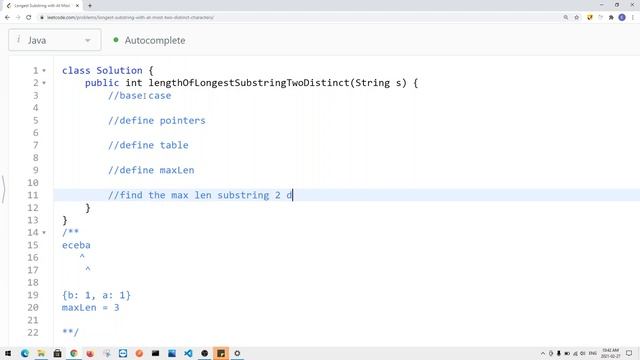This screenshot has height=360, width=640.
Task: Open the taskbar clock and date
Action: (611, 353)
